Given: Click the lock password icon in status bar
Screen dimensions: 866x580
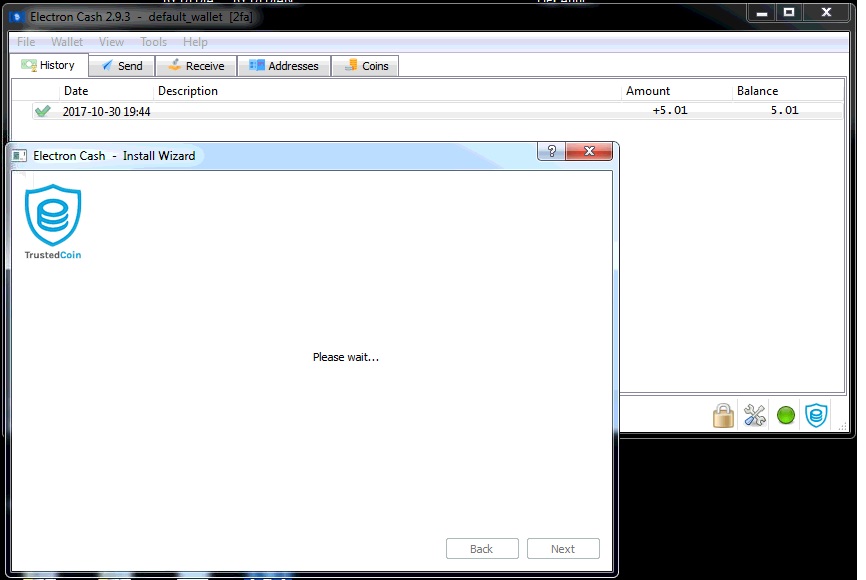Looking at the screenshot, I should coord(723,415).
